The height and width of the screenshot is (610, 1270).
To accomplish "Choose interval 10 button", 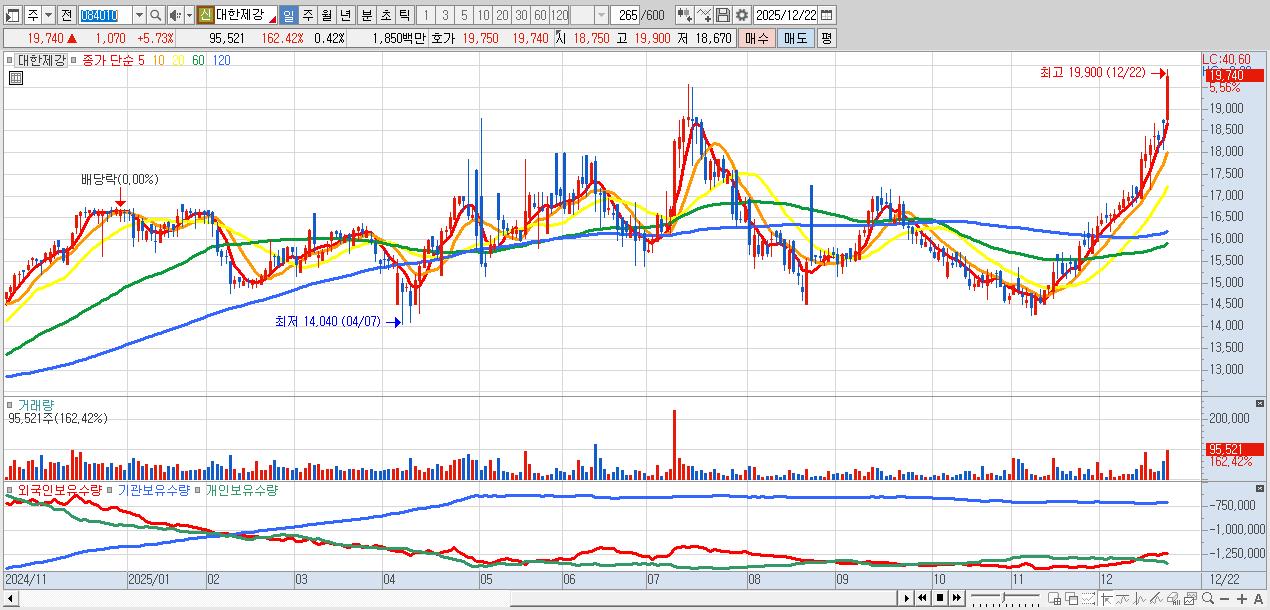I will click(483, 15).
